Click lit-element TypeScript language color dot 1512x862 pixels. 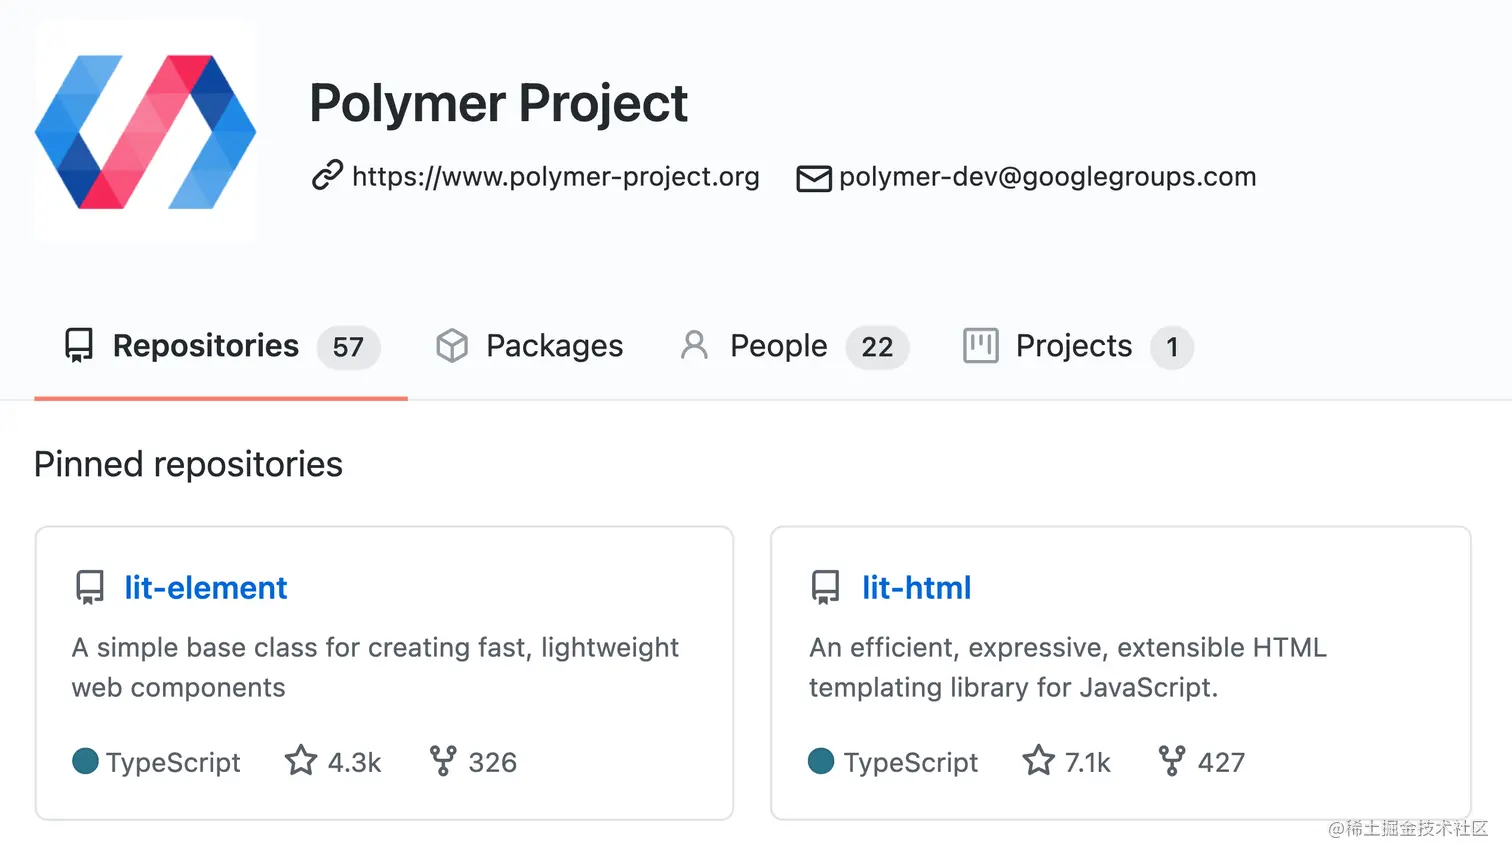[86, 762]
